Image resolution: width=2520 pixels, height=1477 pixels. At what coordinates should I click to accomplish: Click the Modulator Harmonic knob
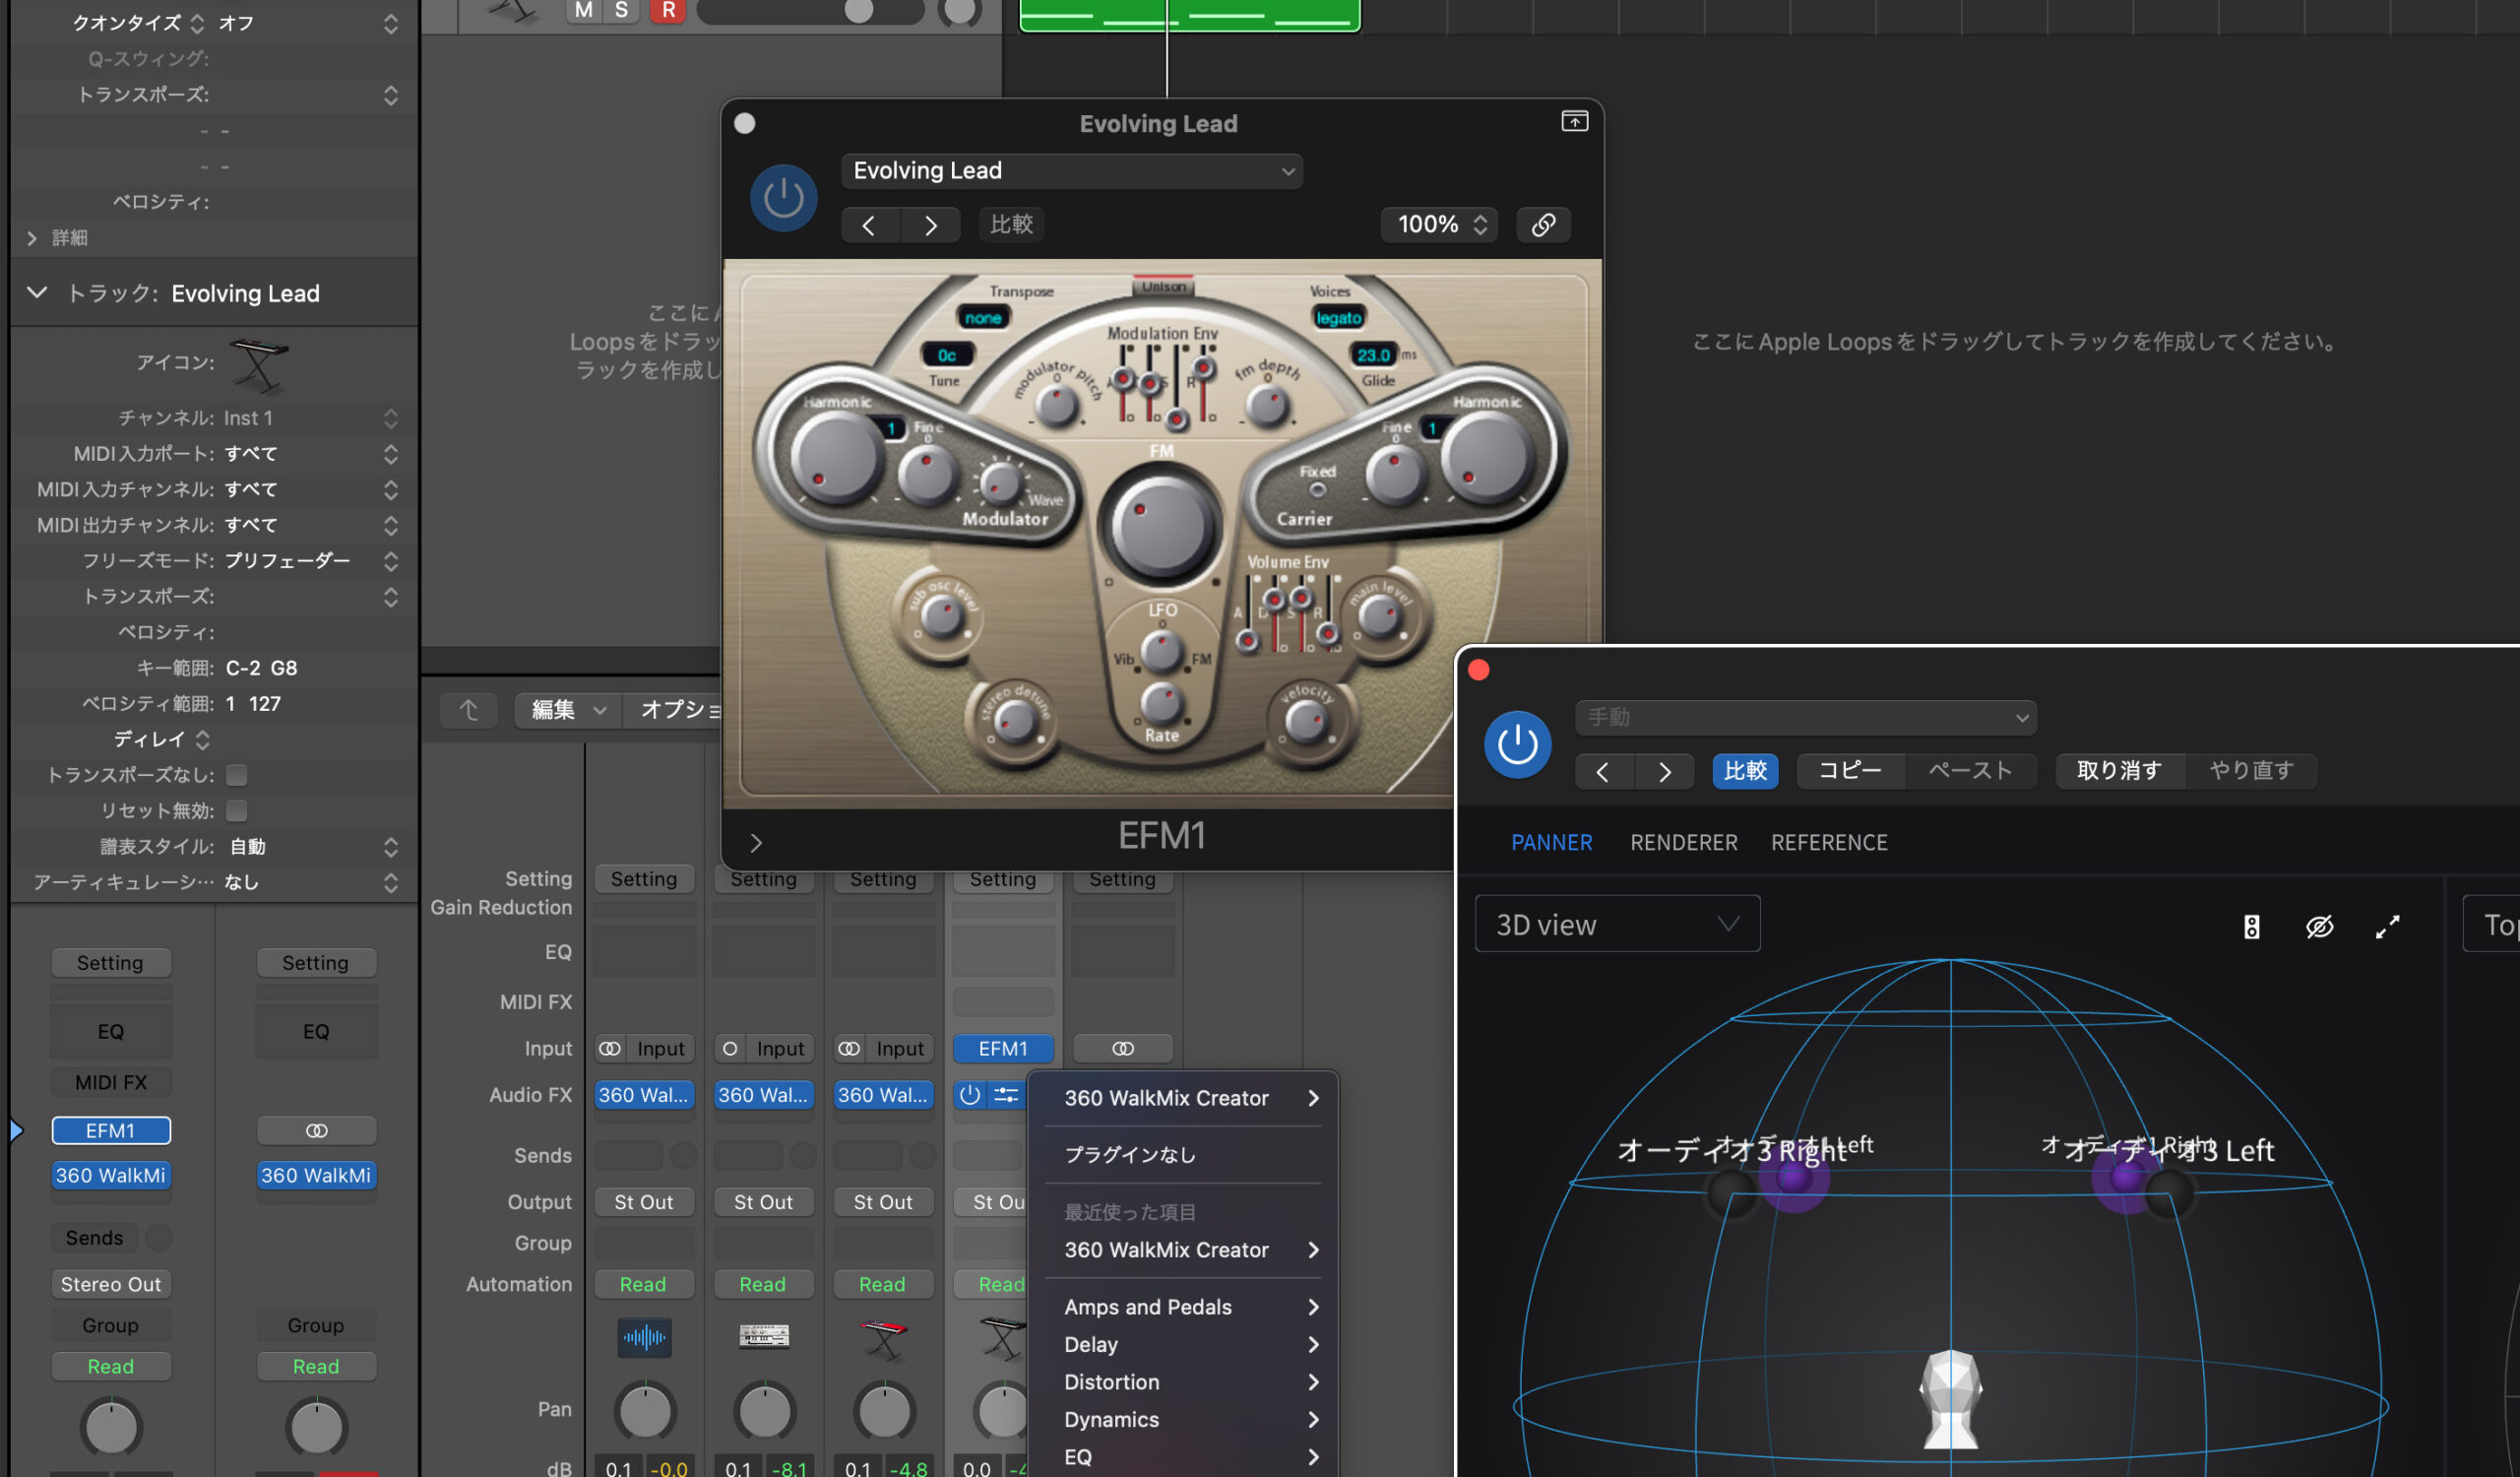click(836, 457)
